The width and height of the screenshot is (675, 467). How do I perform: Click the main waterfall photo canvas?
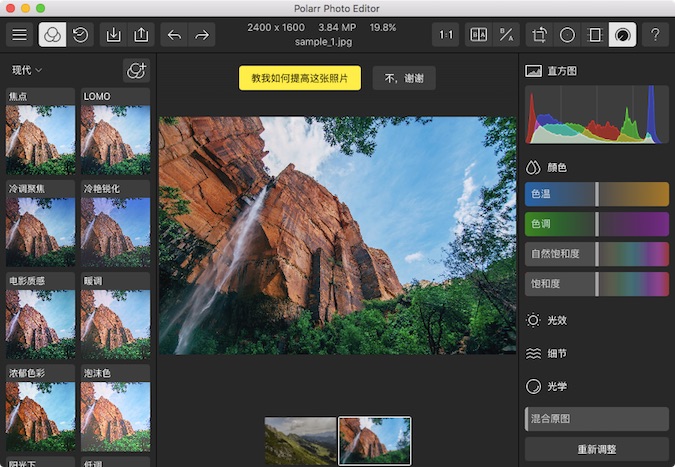338,235
